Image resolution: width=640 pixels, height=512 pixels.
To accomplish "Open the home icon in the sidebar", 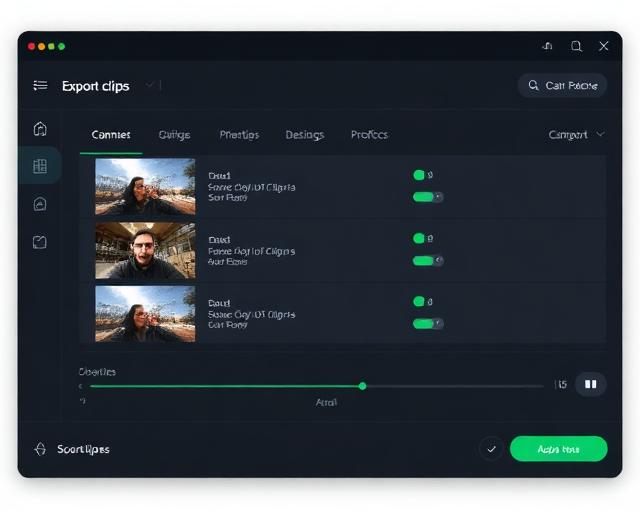I will (x=40, y=129).
